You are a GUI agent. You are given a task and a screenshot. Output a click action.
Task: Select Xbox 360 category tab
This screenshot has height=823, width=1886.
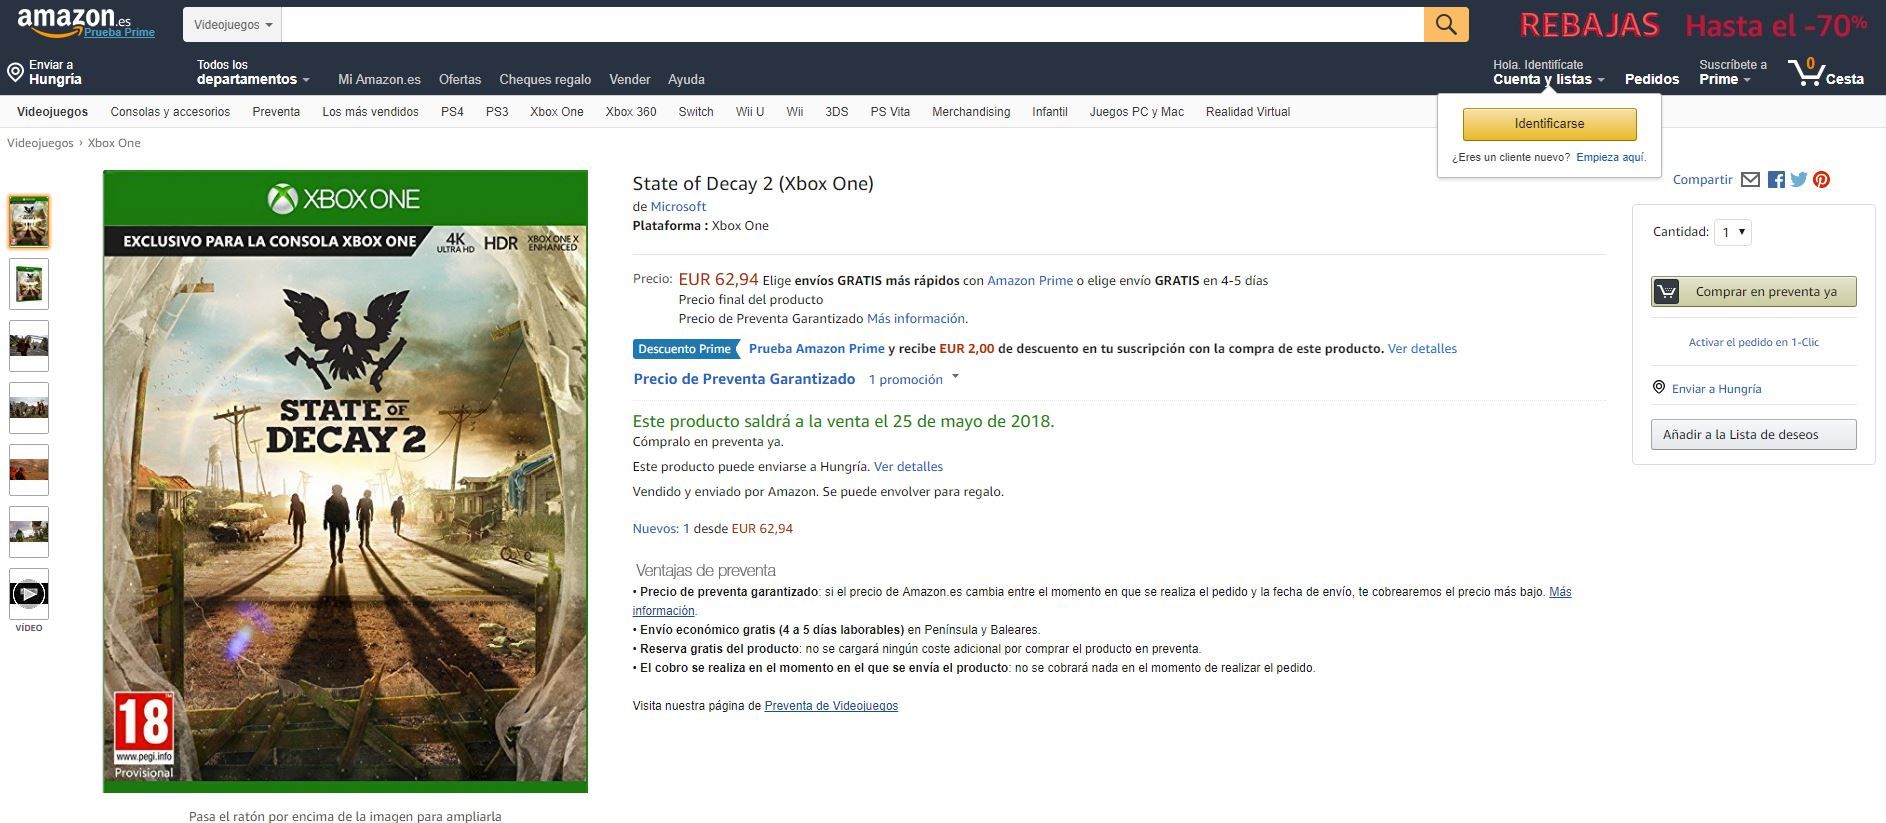(x=631, y=112)
